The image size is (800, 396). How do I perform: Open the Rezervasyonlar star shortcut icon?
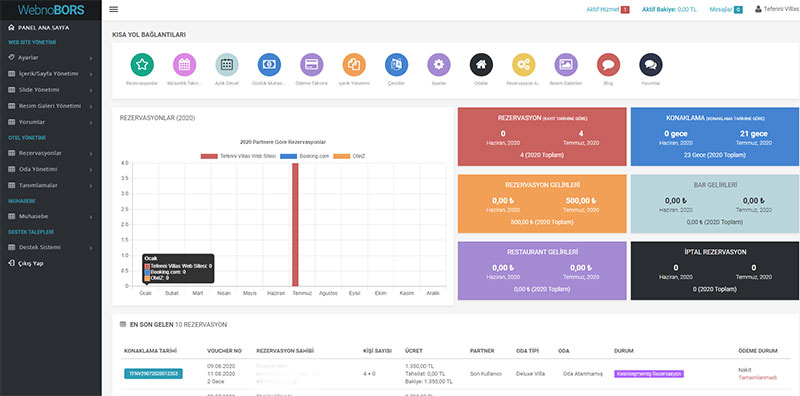(x=142, y=65)
